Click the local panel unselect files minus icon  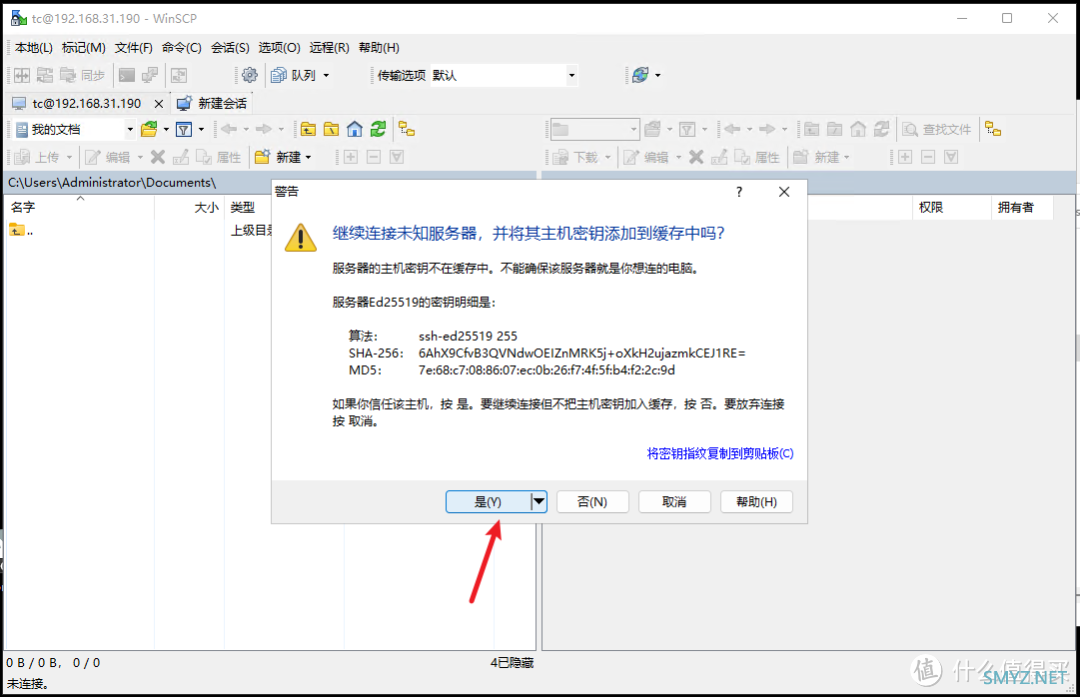pos(373,157)
